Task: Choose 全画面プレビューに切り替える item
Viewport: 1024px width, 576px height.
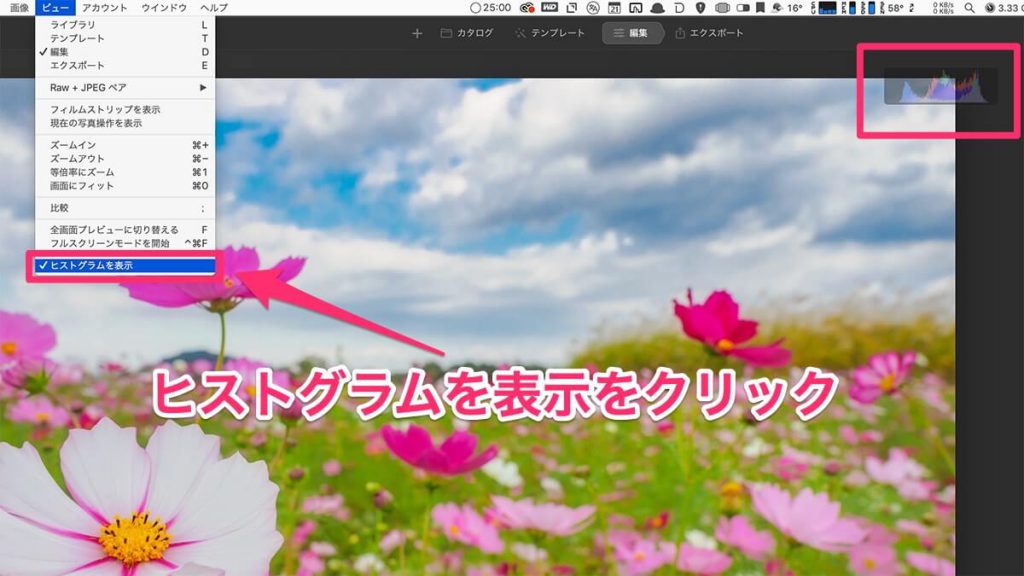Action: click(x=125, y=230)
